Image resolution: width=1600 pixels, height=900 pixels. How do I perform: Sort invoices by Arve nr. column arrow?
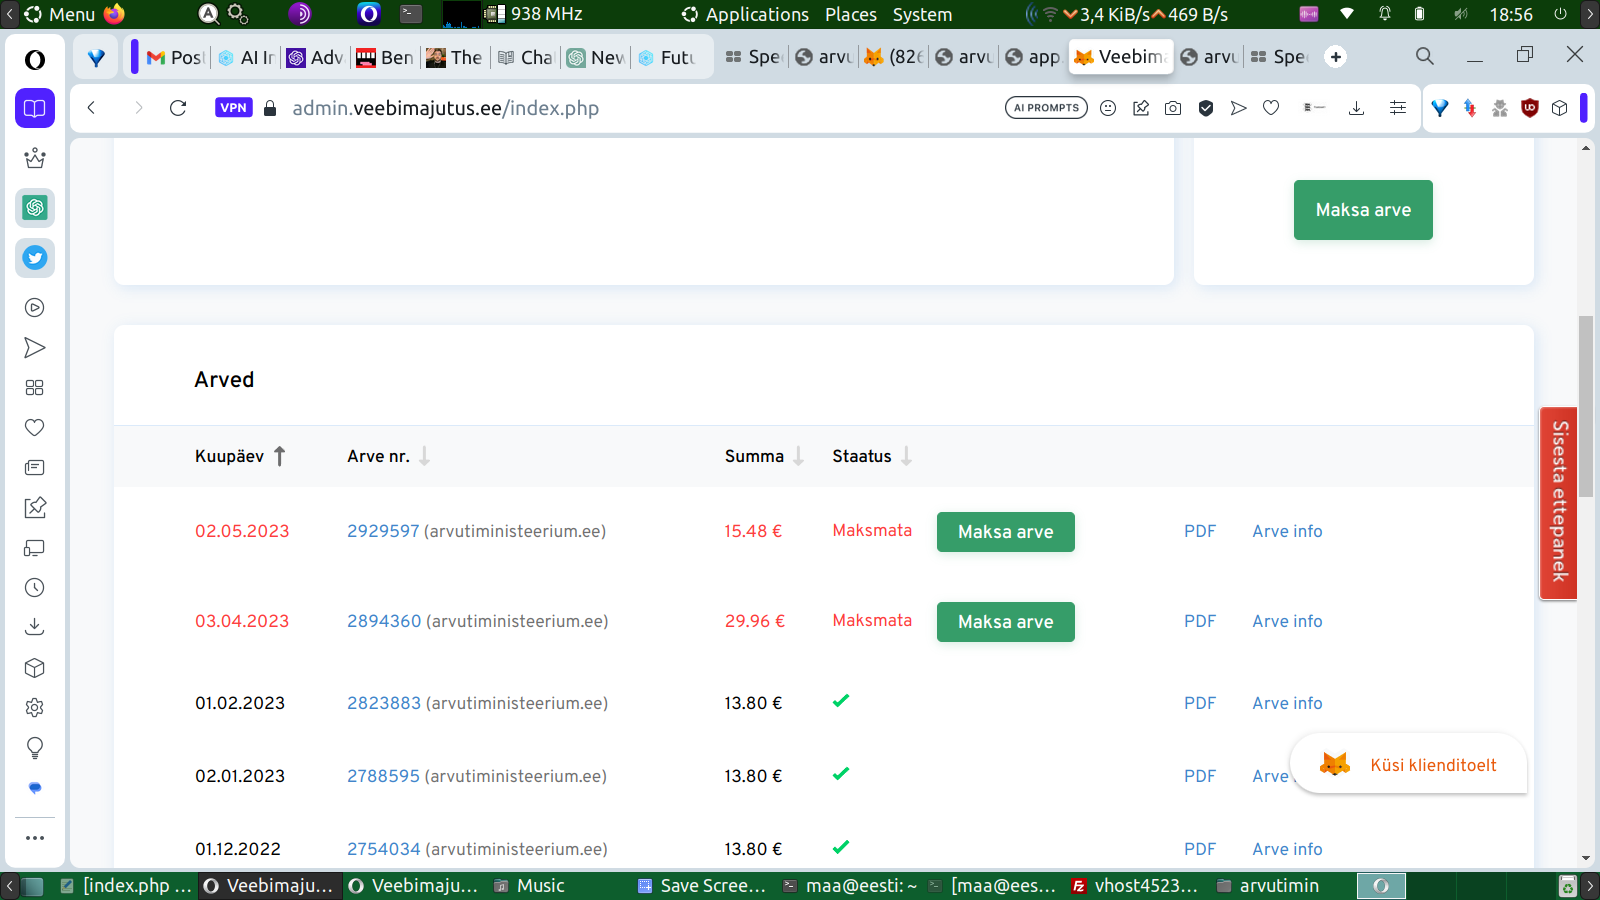tap(425, 456)
